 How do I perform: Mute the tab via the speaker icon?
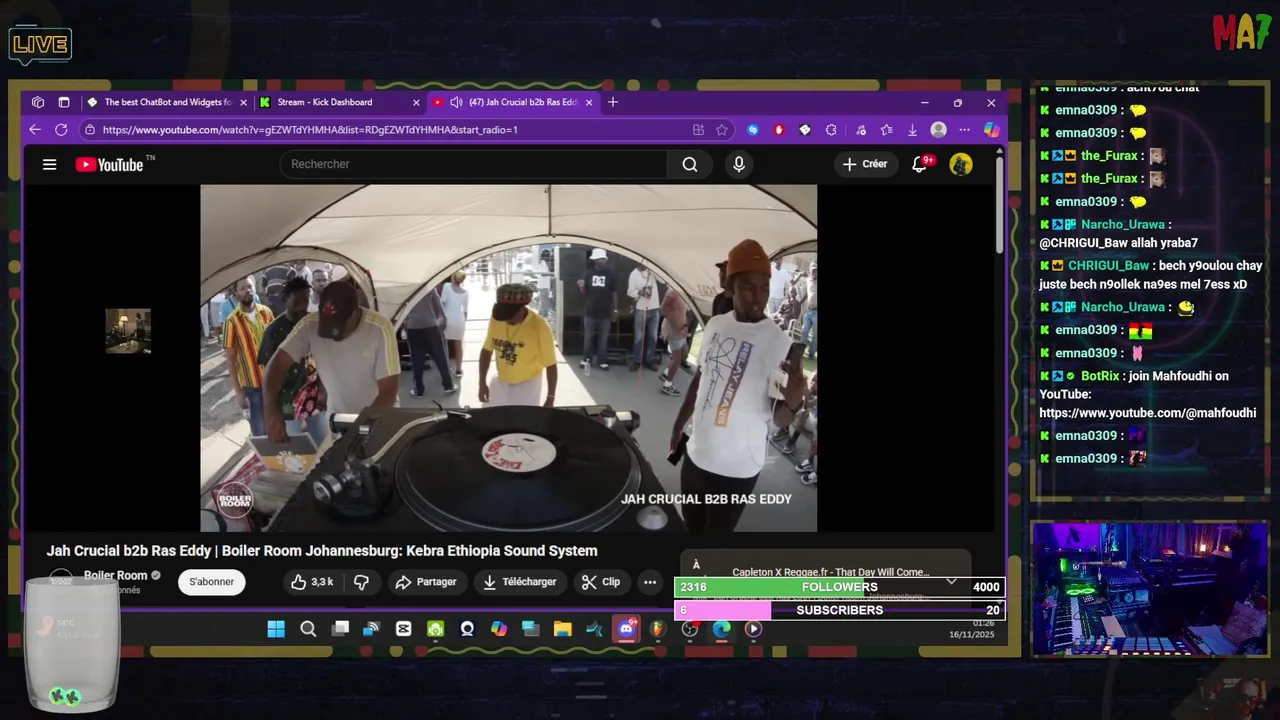pyautogui.click(x=456, y=102)
